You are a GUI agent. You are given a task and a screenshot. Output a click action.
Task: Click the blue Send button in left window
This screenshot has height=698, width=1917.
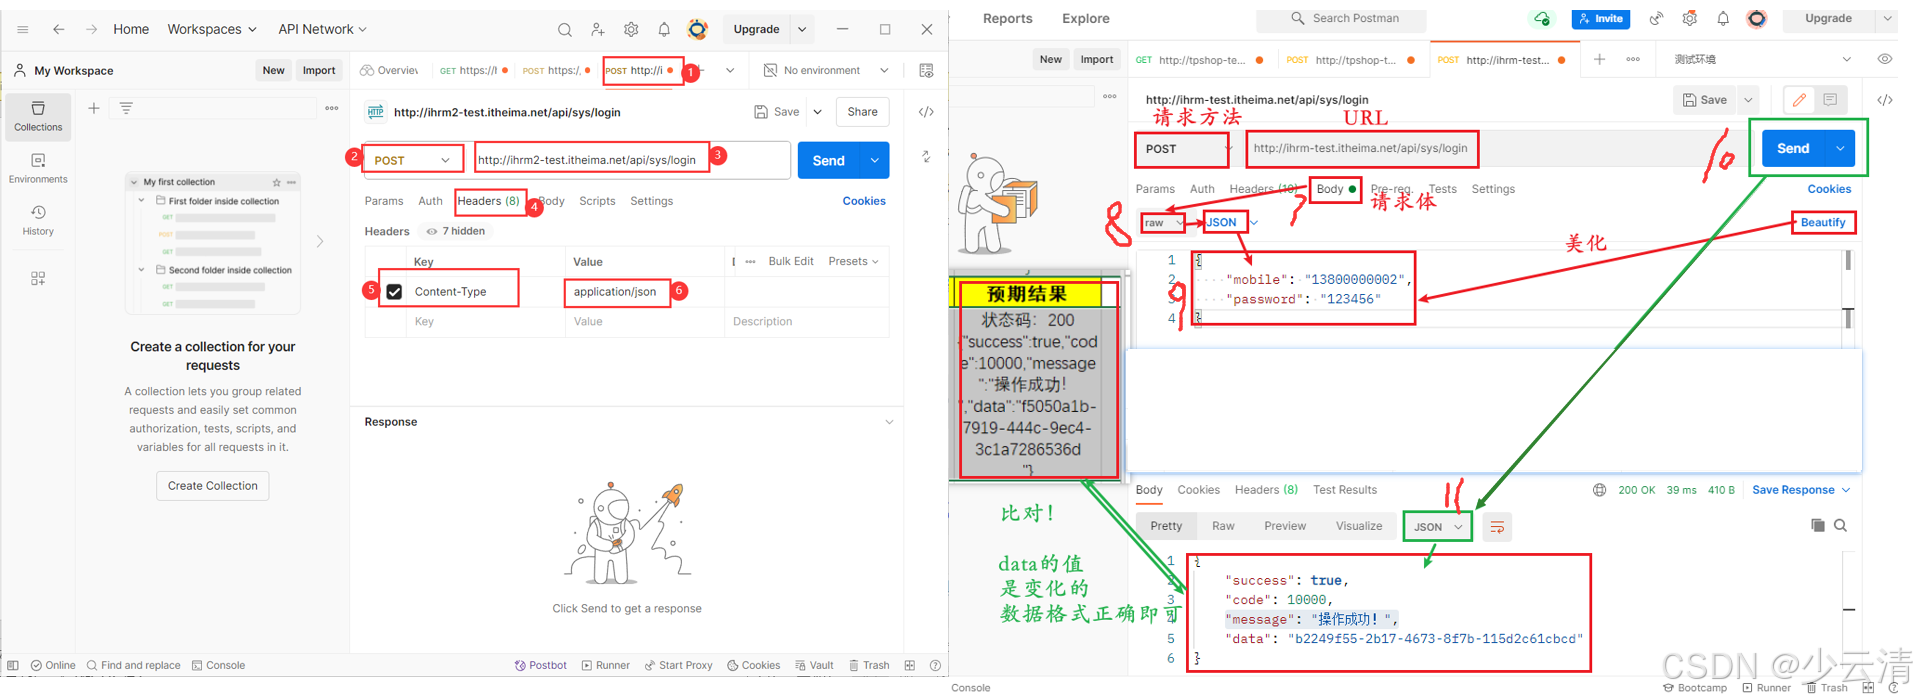point(829,160)
